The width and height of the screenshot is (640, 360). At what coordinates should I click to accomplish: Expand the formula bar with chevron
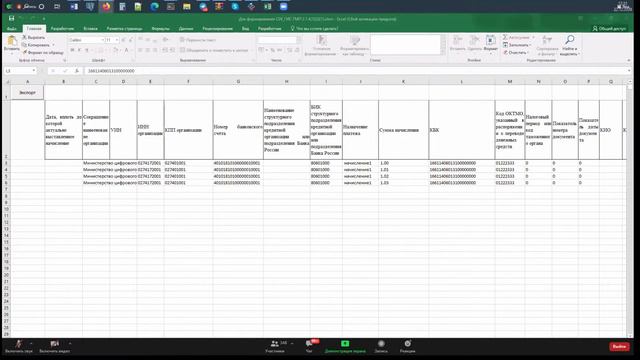(x=629, y=71)
